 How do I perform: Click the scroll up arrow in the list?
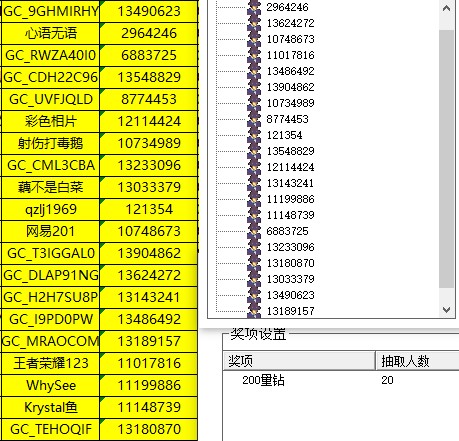(446, 8)
